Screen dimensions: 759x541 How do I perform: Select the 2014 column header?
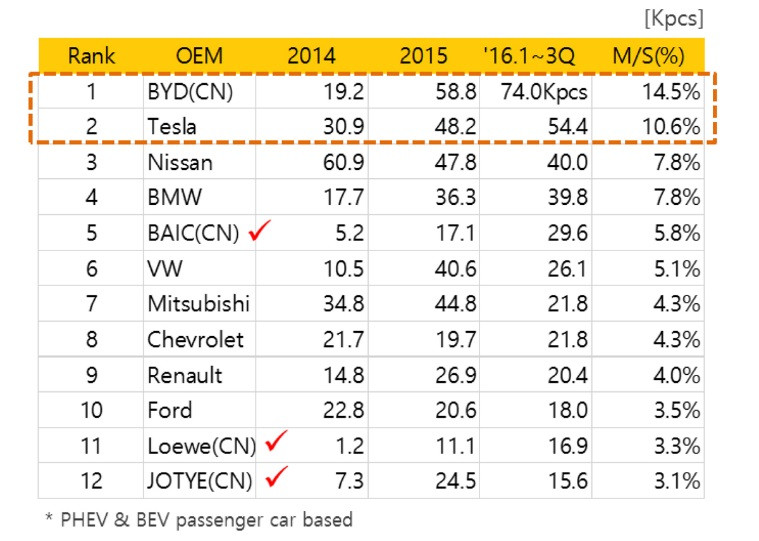click(311, 56)
